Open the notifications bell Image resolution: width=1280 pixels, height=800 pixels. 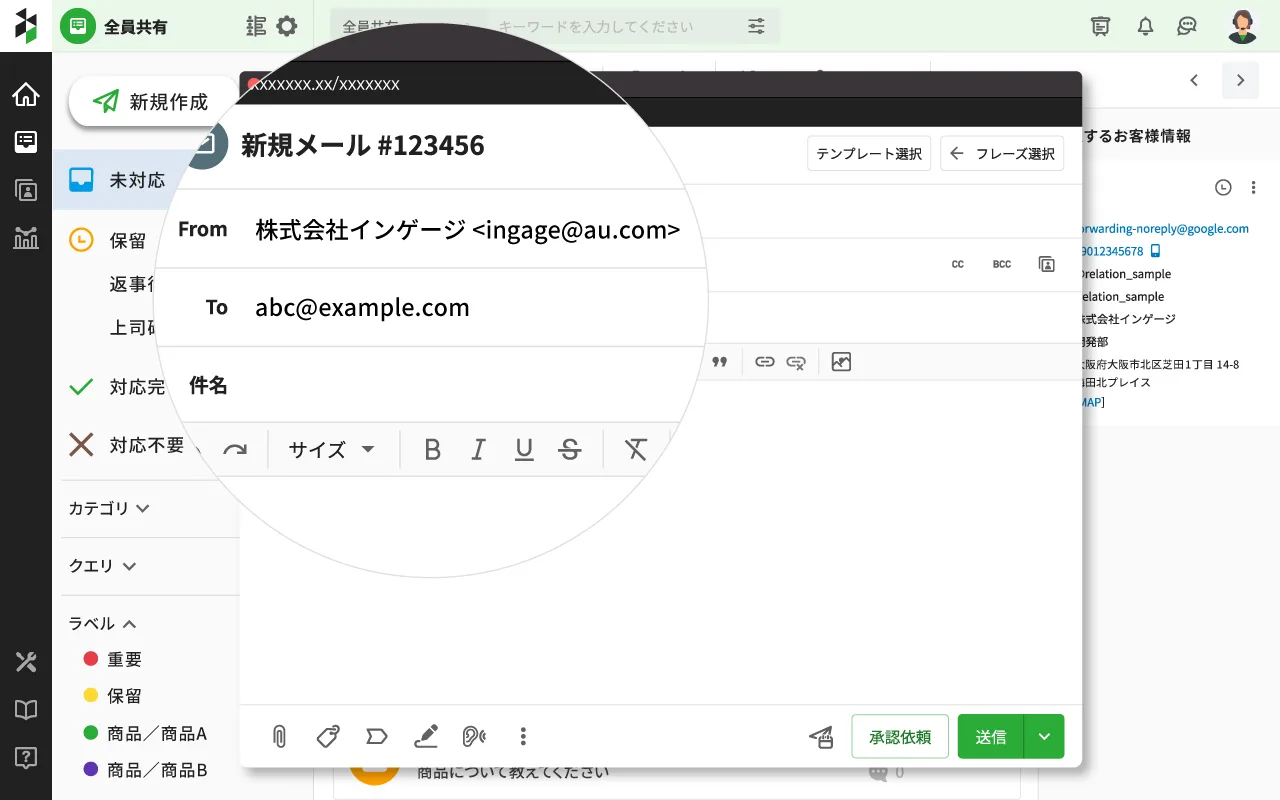pyautogui.click(x=1146, y=26)
